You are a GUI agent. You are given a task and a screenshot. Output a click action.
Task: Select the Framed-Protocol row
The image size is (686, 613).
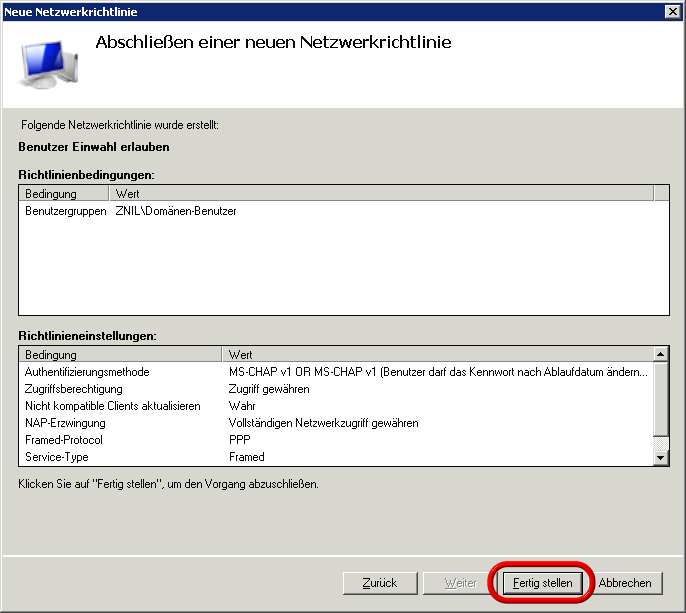(64, 440)
